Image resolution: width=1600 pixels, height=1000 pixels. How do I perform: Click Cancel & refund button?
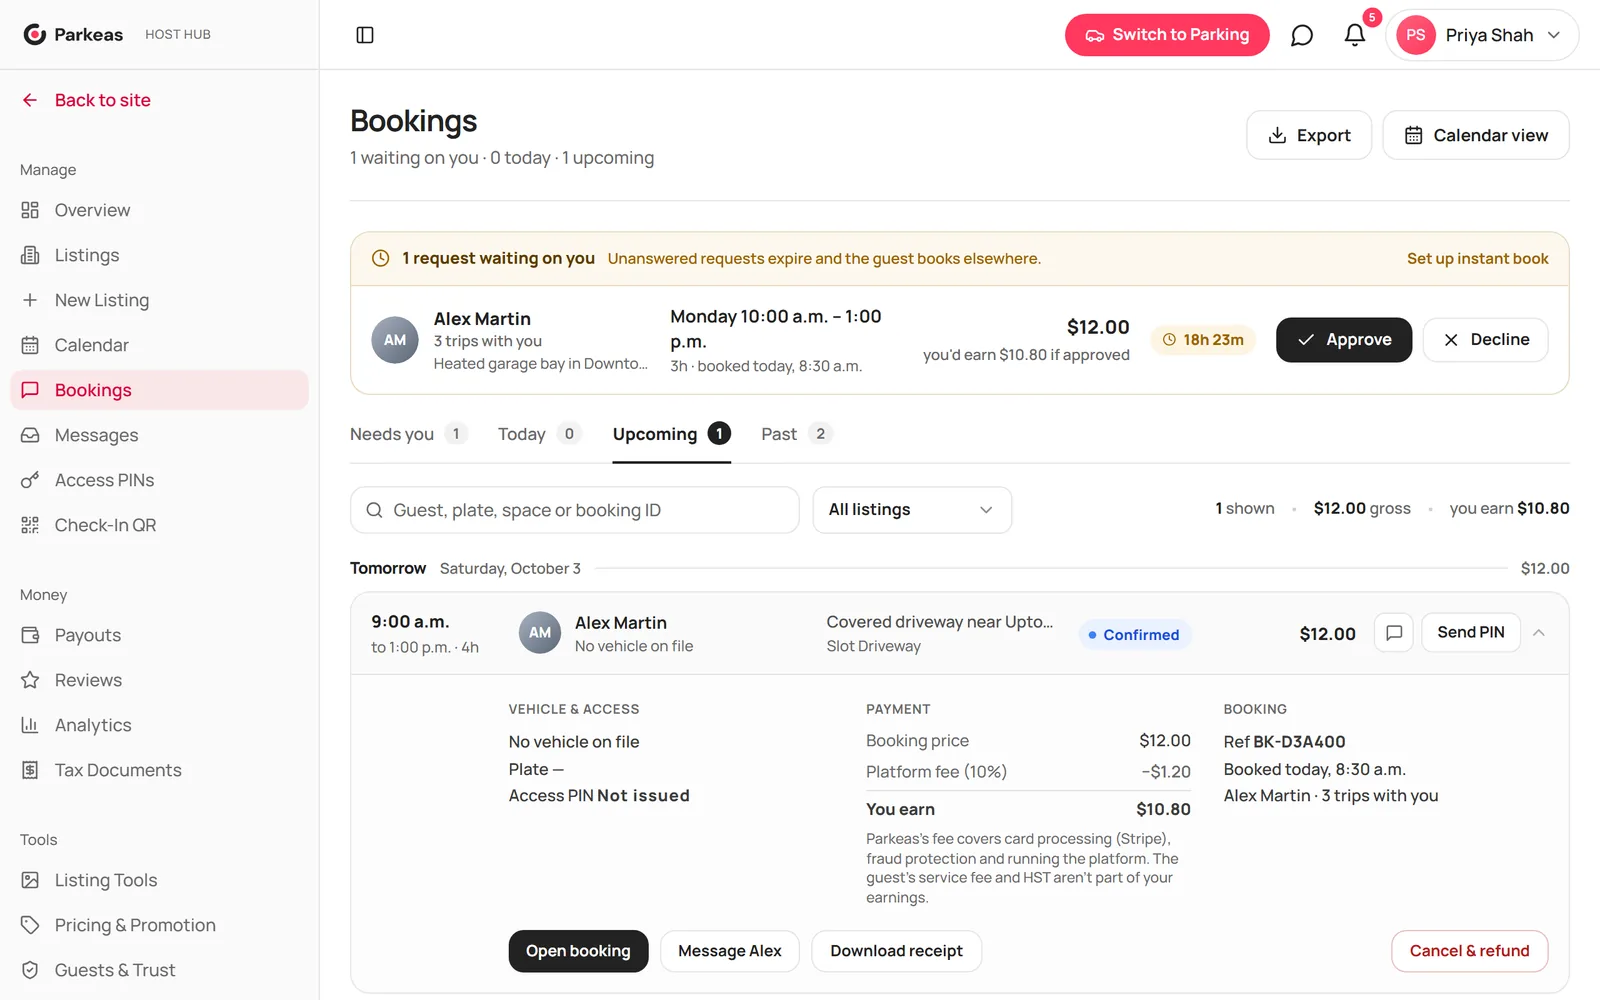coord(1469,951)
